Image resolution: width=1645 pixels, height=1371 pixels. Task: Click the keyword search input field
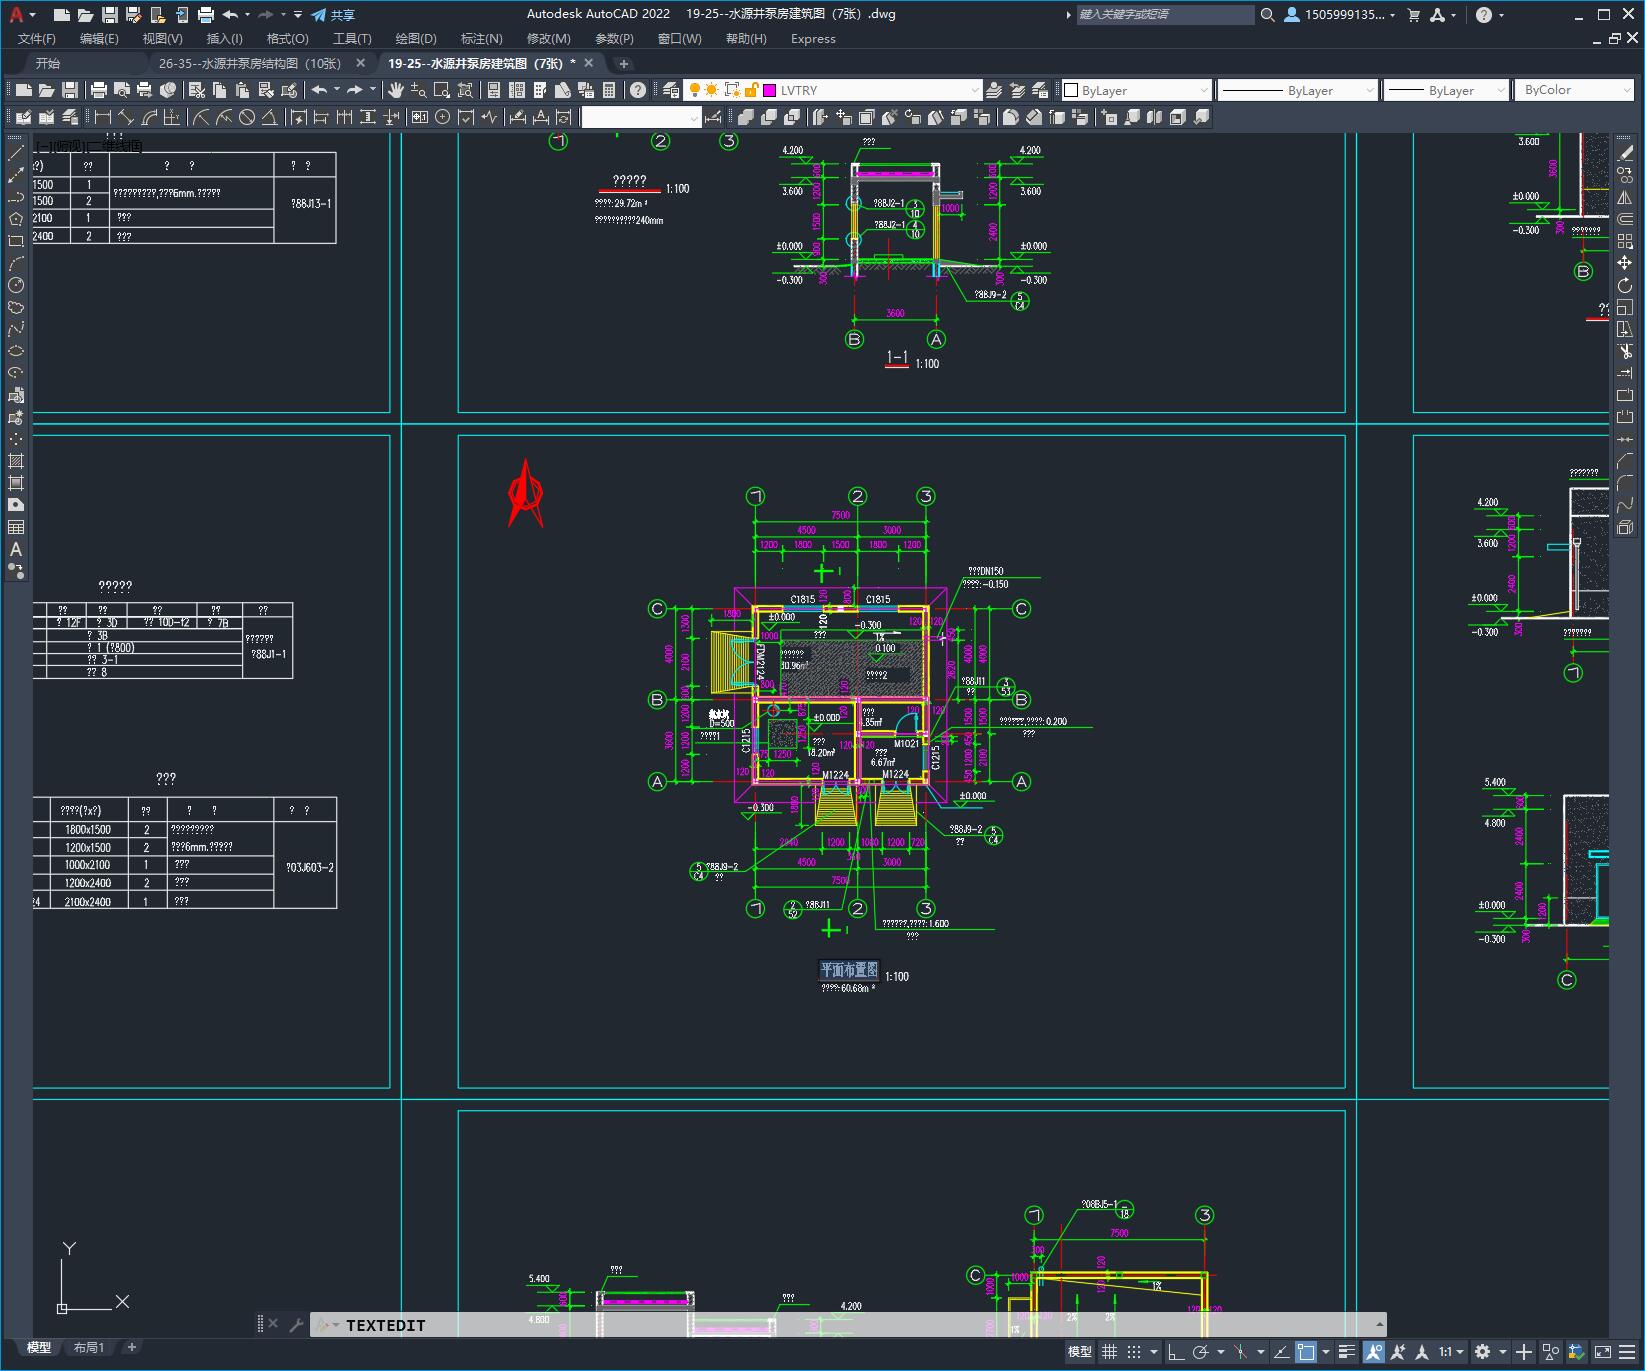1165,15
